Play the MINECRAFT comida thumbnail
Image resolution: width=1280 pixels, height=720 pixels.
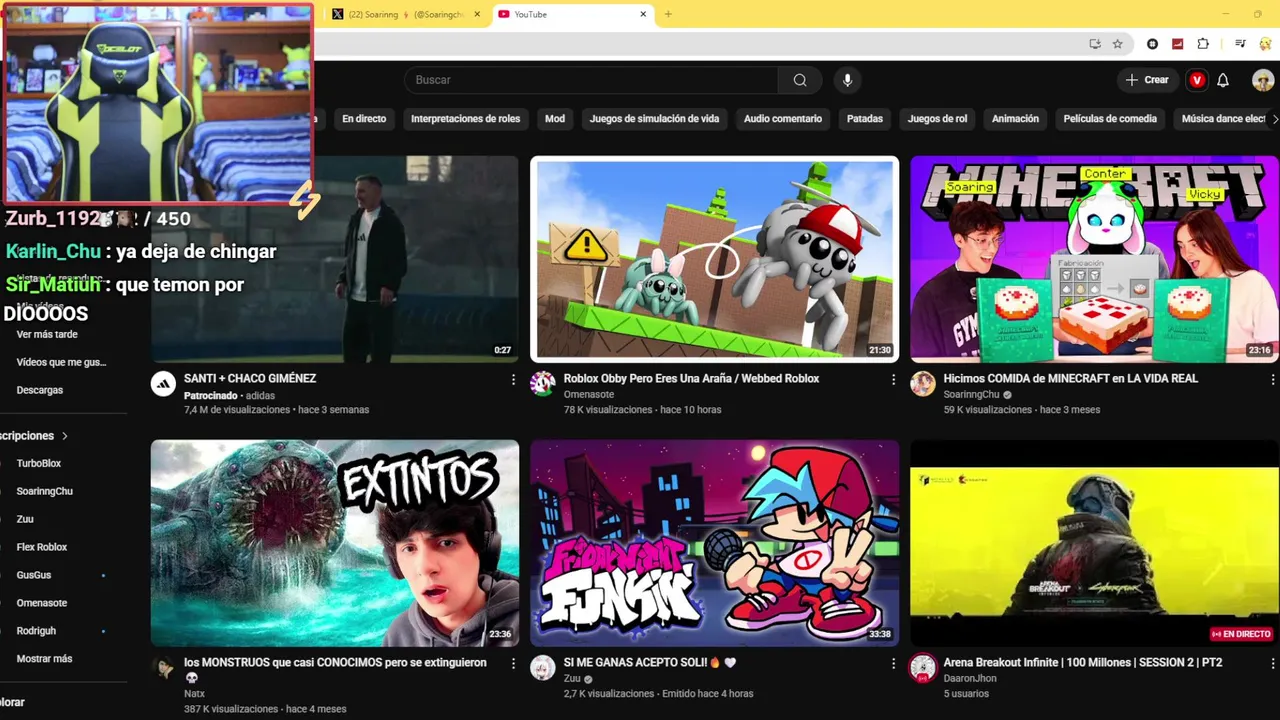pos(1095,259)
